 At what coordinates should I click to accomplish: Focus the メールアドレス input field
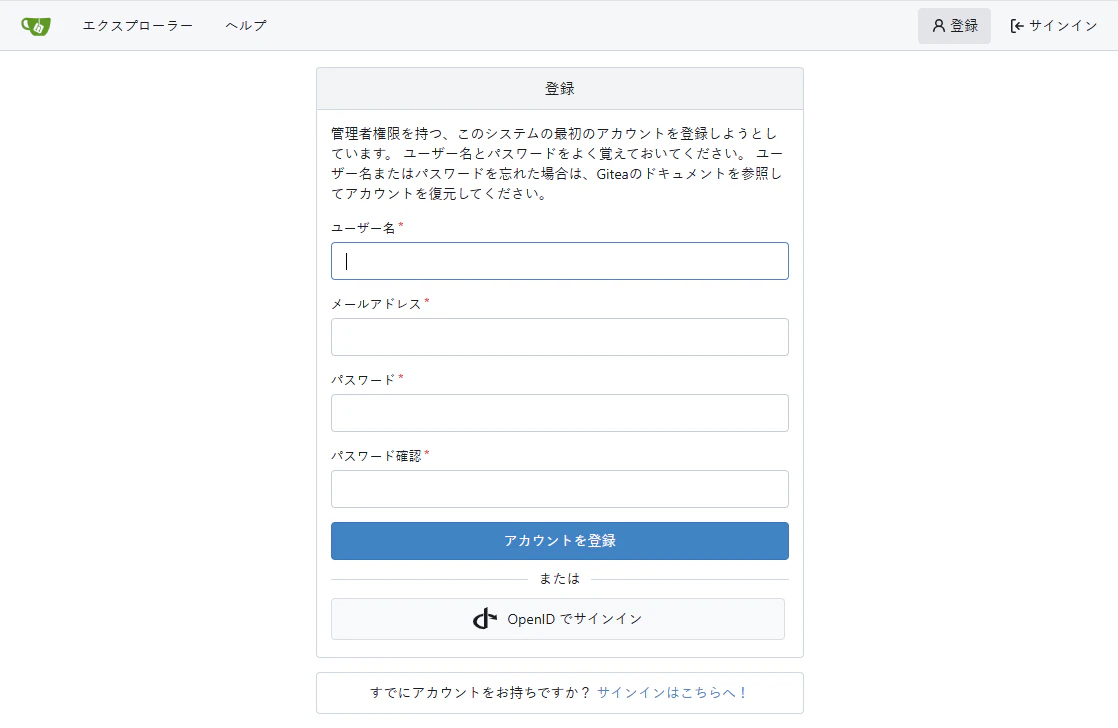pos(560,337)
